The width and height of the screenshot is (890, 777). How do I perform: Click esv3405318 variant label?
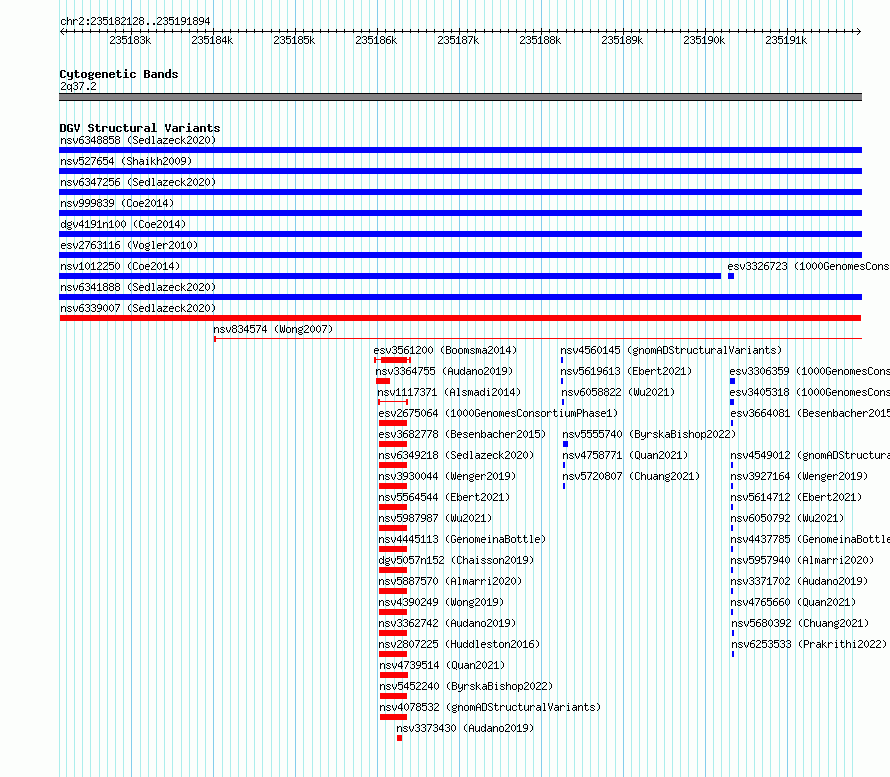tap(809, 392)
